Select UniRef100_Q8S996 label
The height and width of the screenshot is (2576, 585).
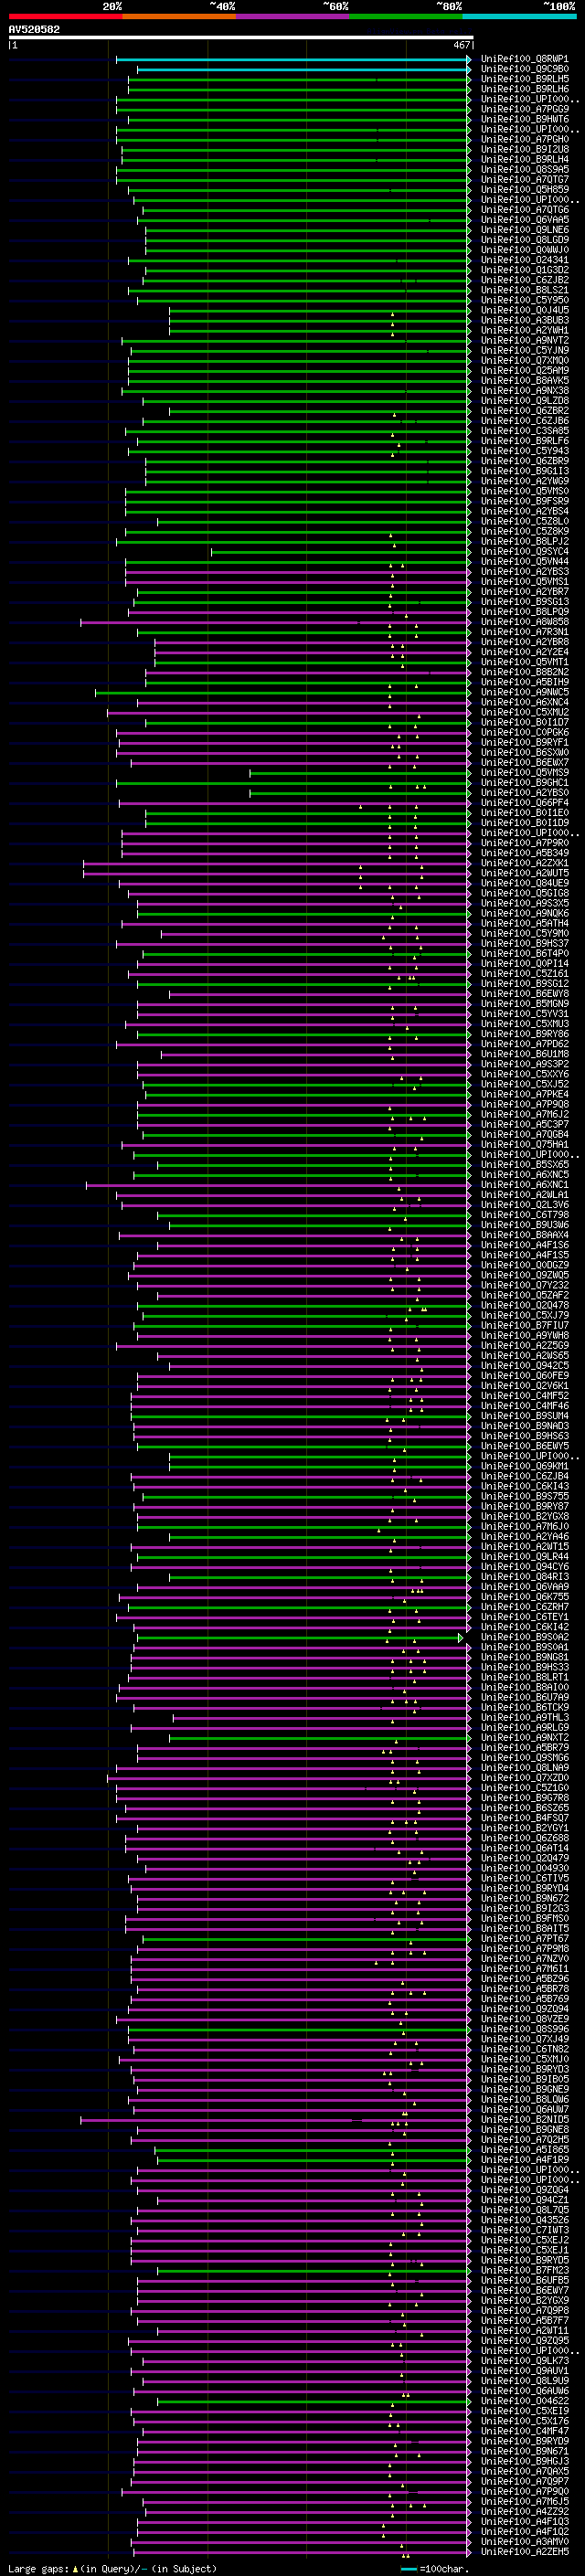pyautogui.click(x=524, y=2028)
